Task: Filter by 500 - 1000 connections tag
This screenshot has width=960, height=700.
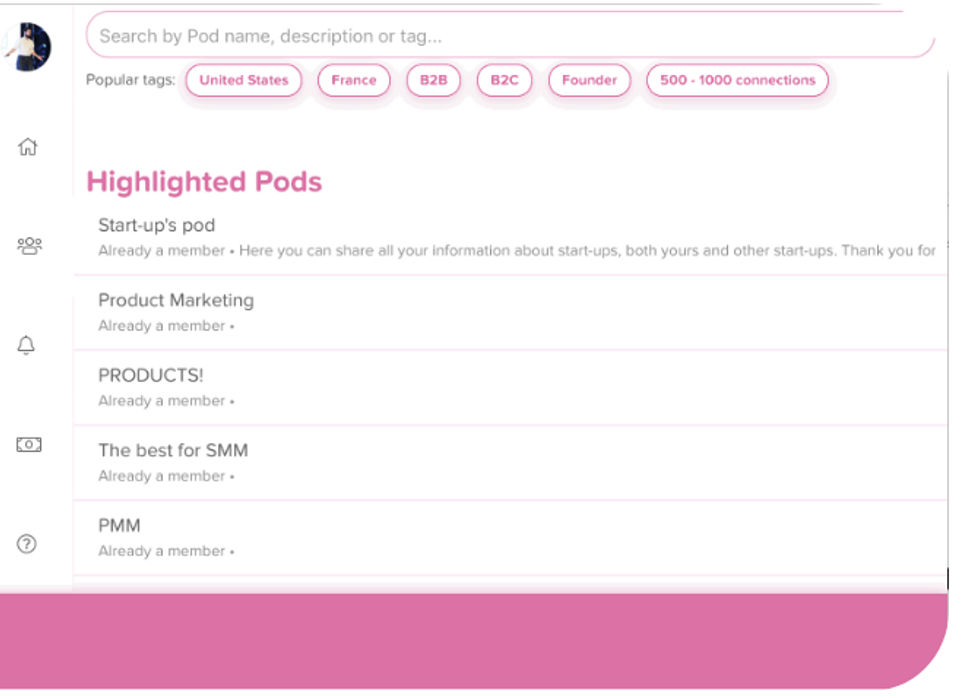Action: [737, 80]
